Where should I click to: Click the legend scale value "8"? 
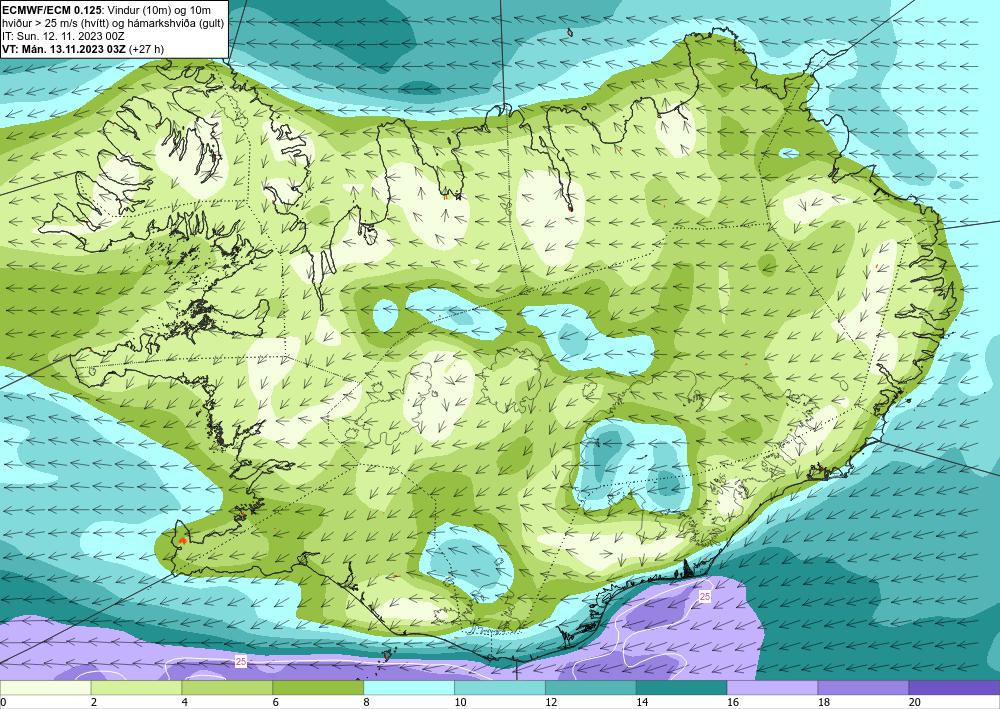pyautogui.click(x=367, y=703)
